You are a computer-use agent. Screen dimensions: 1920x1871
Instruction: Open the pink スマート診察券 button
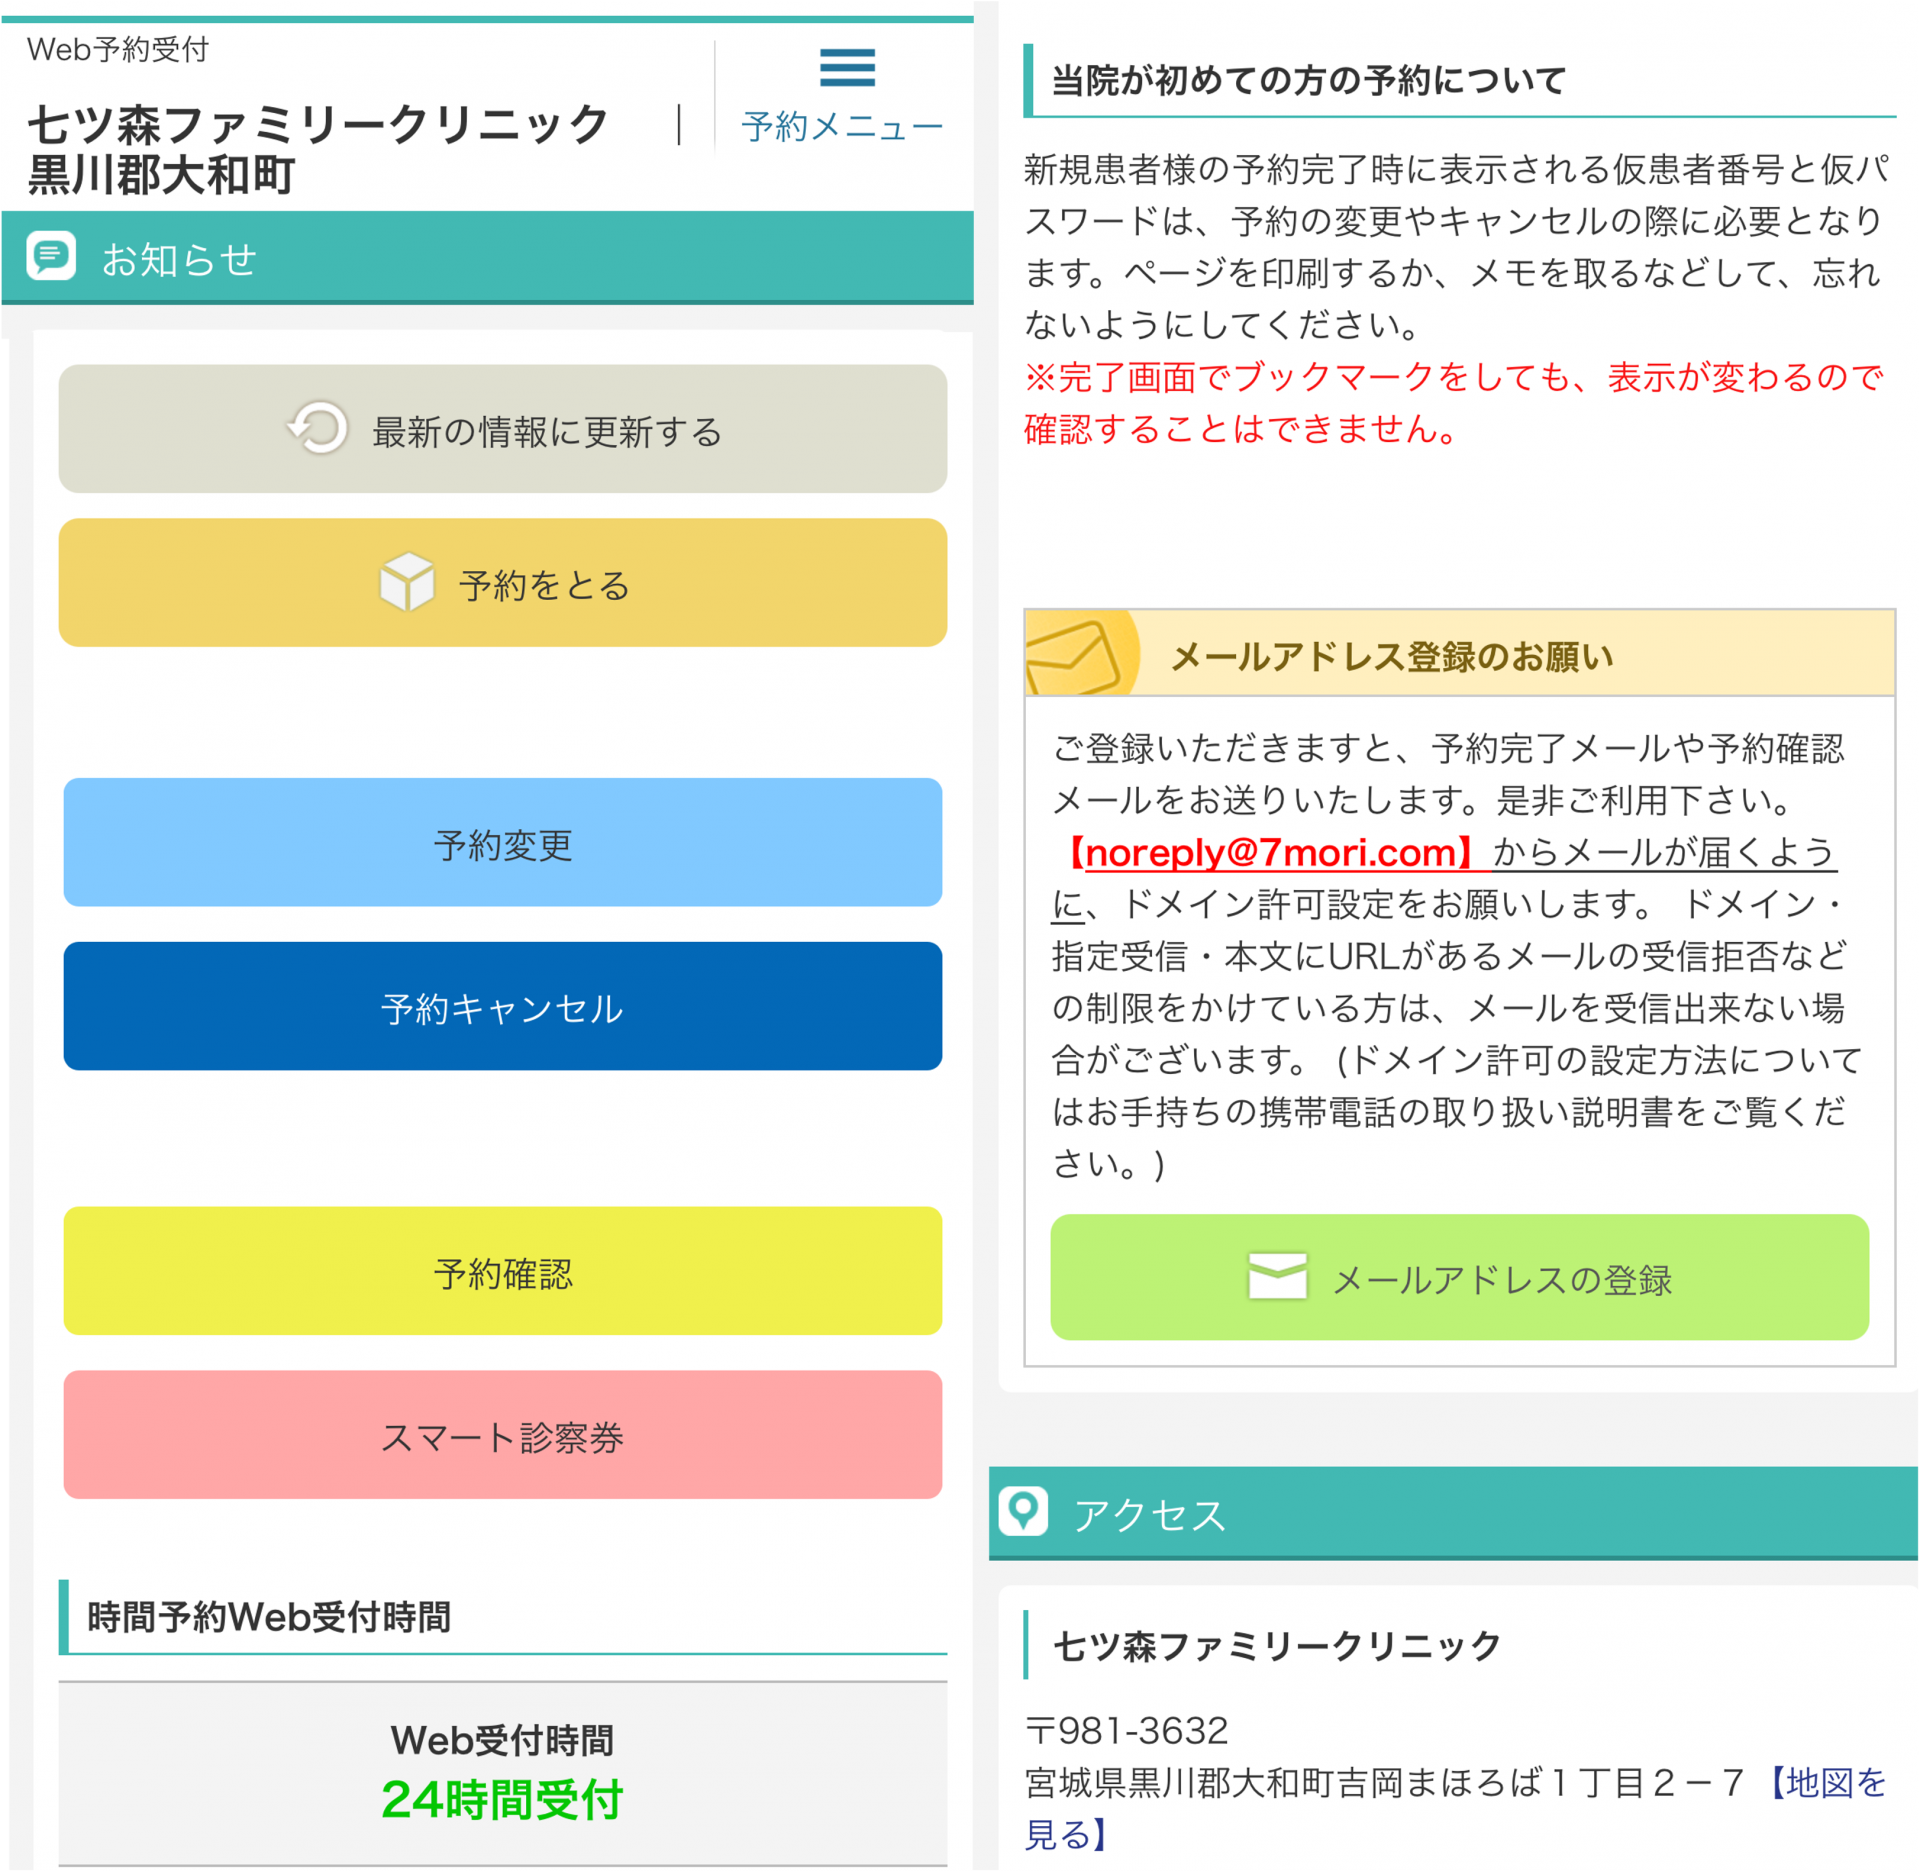(x=502, y=1435)
